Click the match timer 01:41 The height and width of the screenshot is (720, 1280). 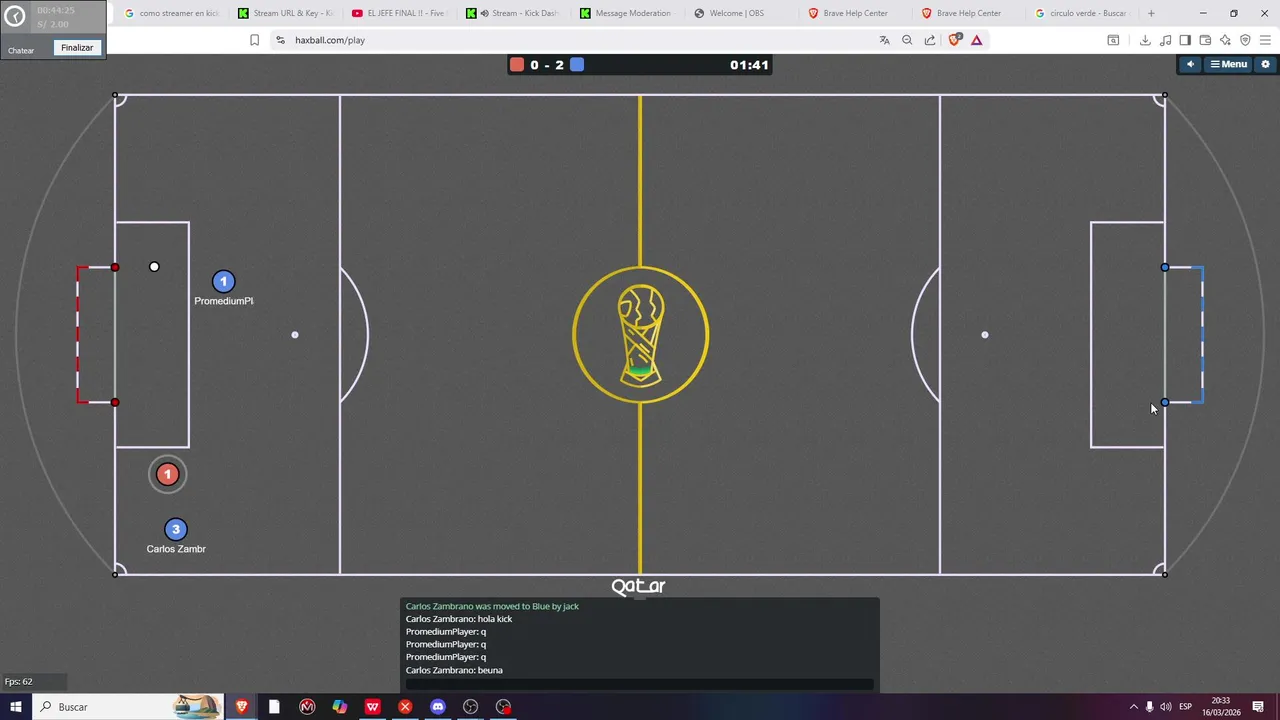[749, 65]
